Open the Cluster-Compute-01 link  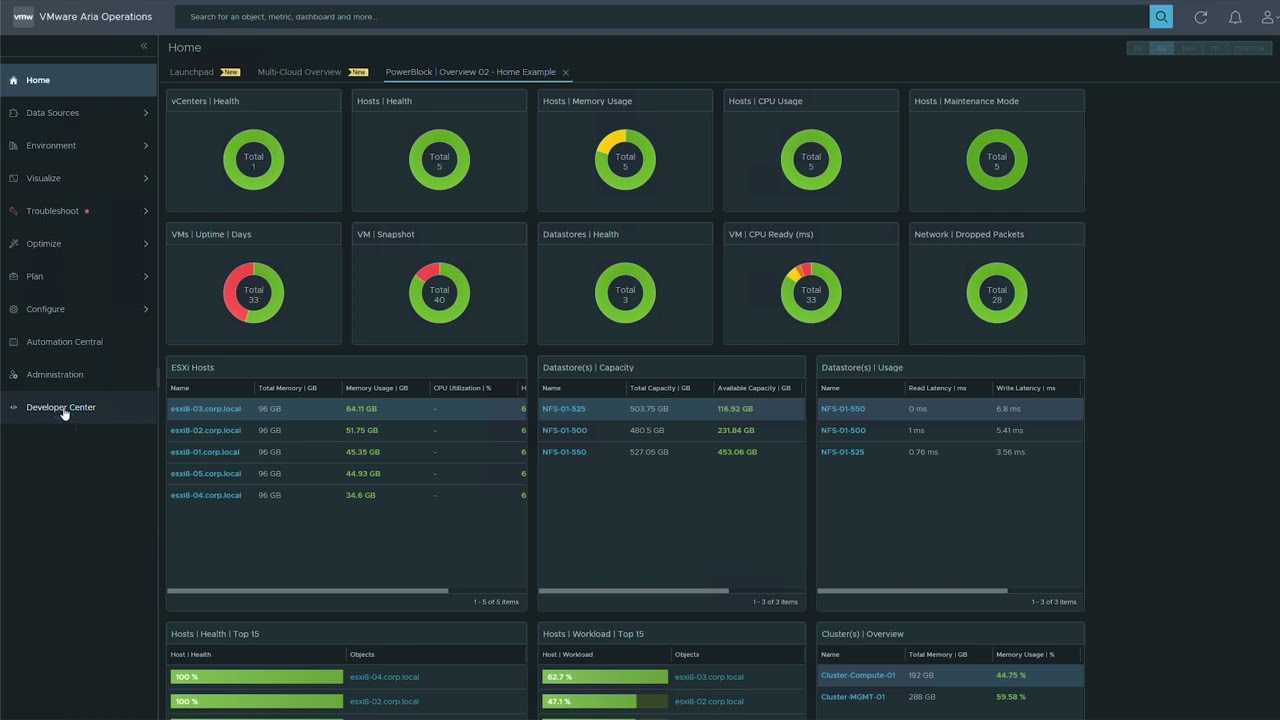tap(858, 675)
